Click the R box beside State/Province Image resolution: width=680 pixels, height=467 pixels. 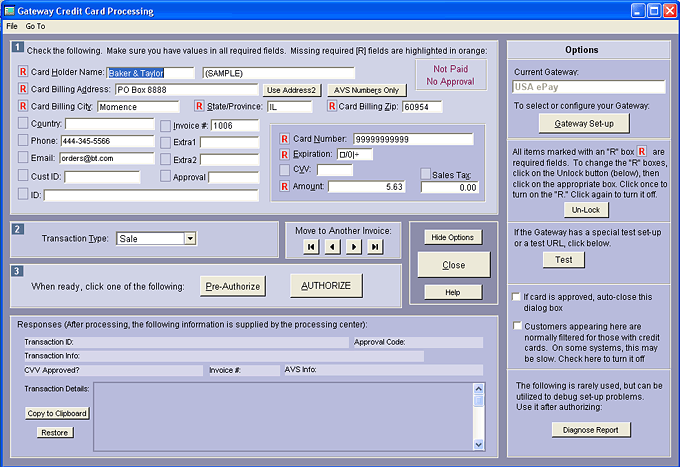199,106
